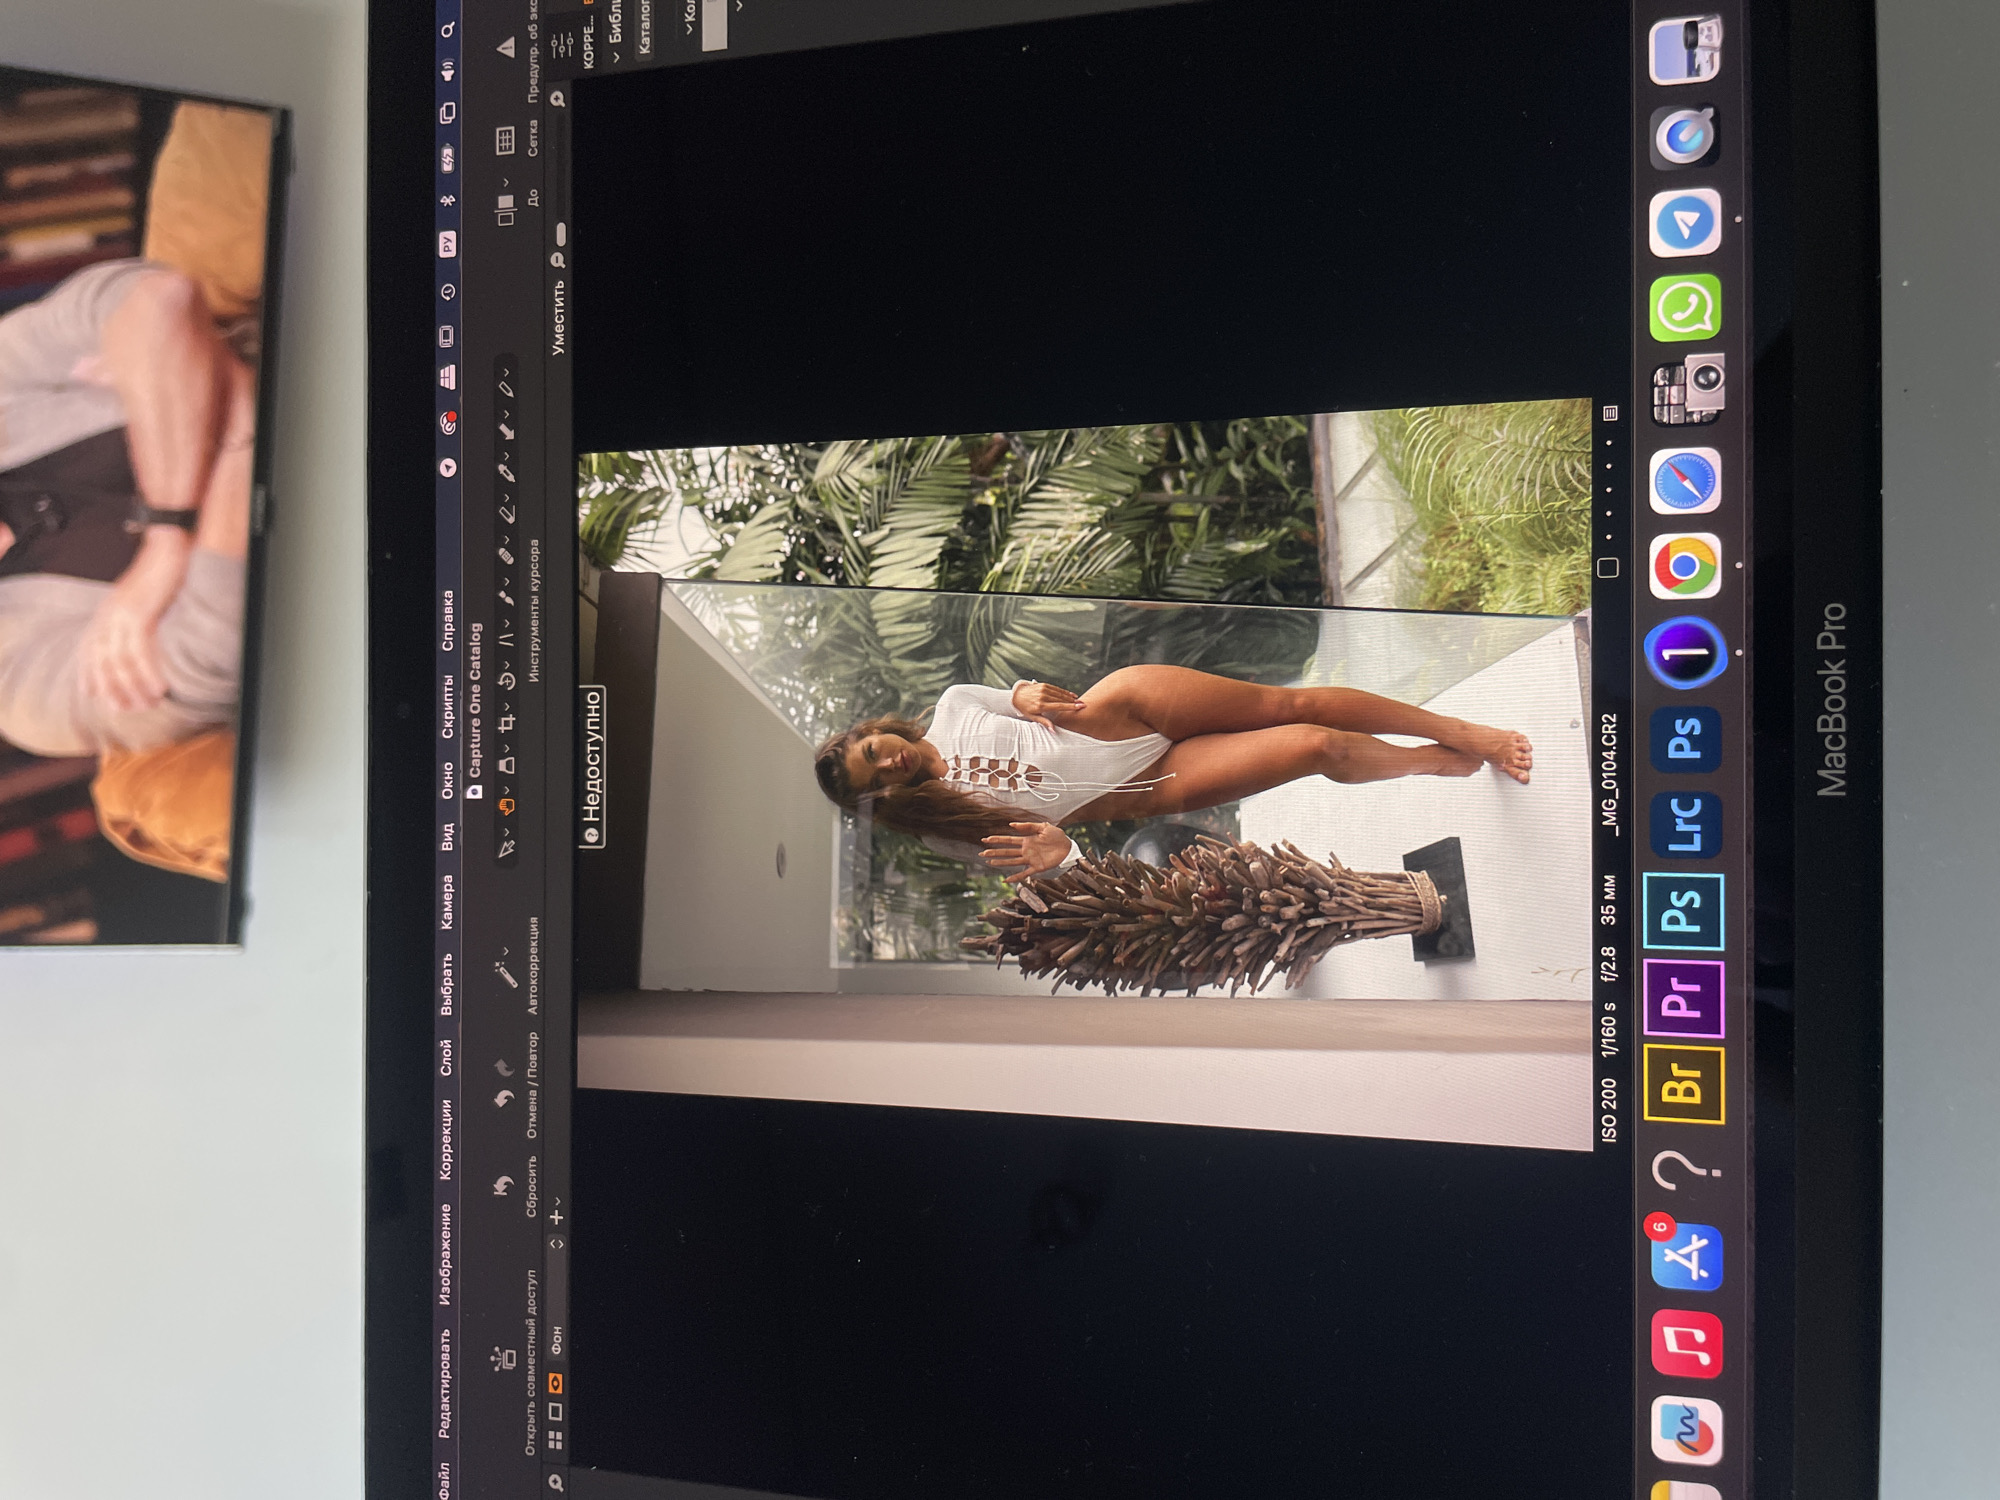Click the ISO 200 value under the image
The height and width of the screenshot is (1500, 2000).
[1608, 1108]
